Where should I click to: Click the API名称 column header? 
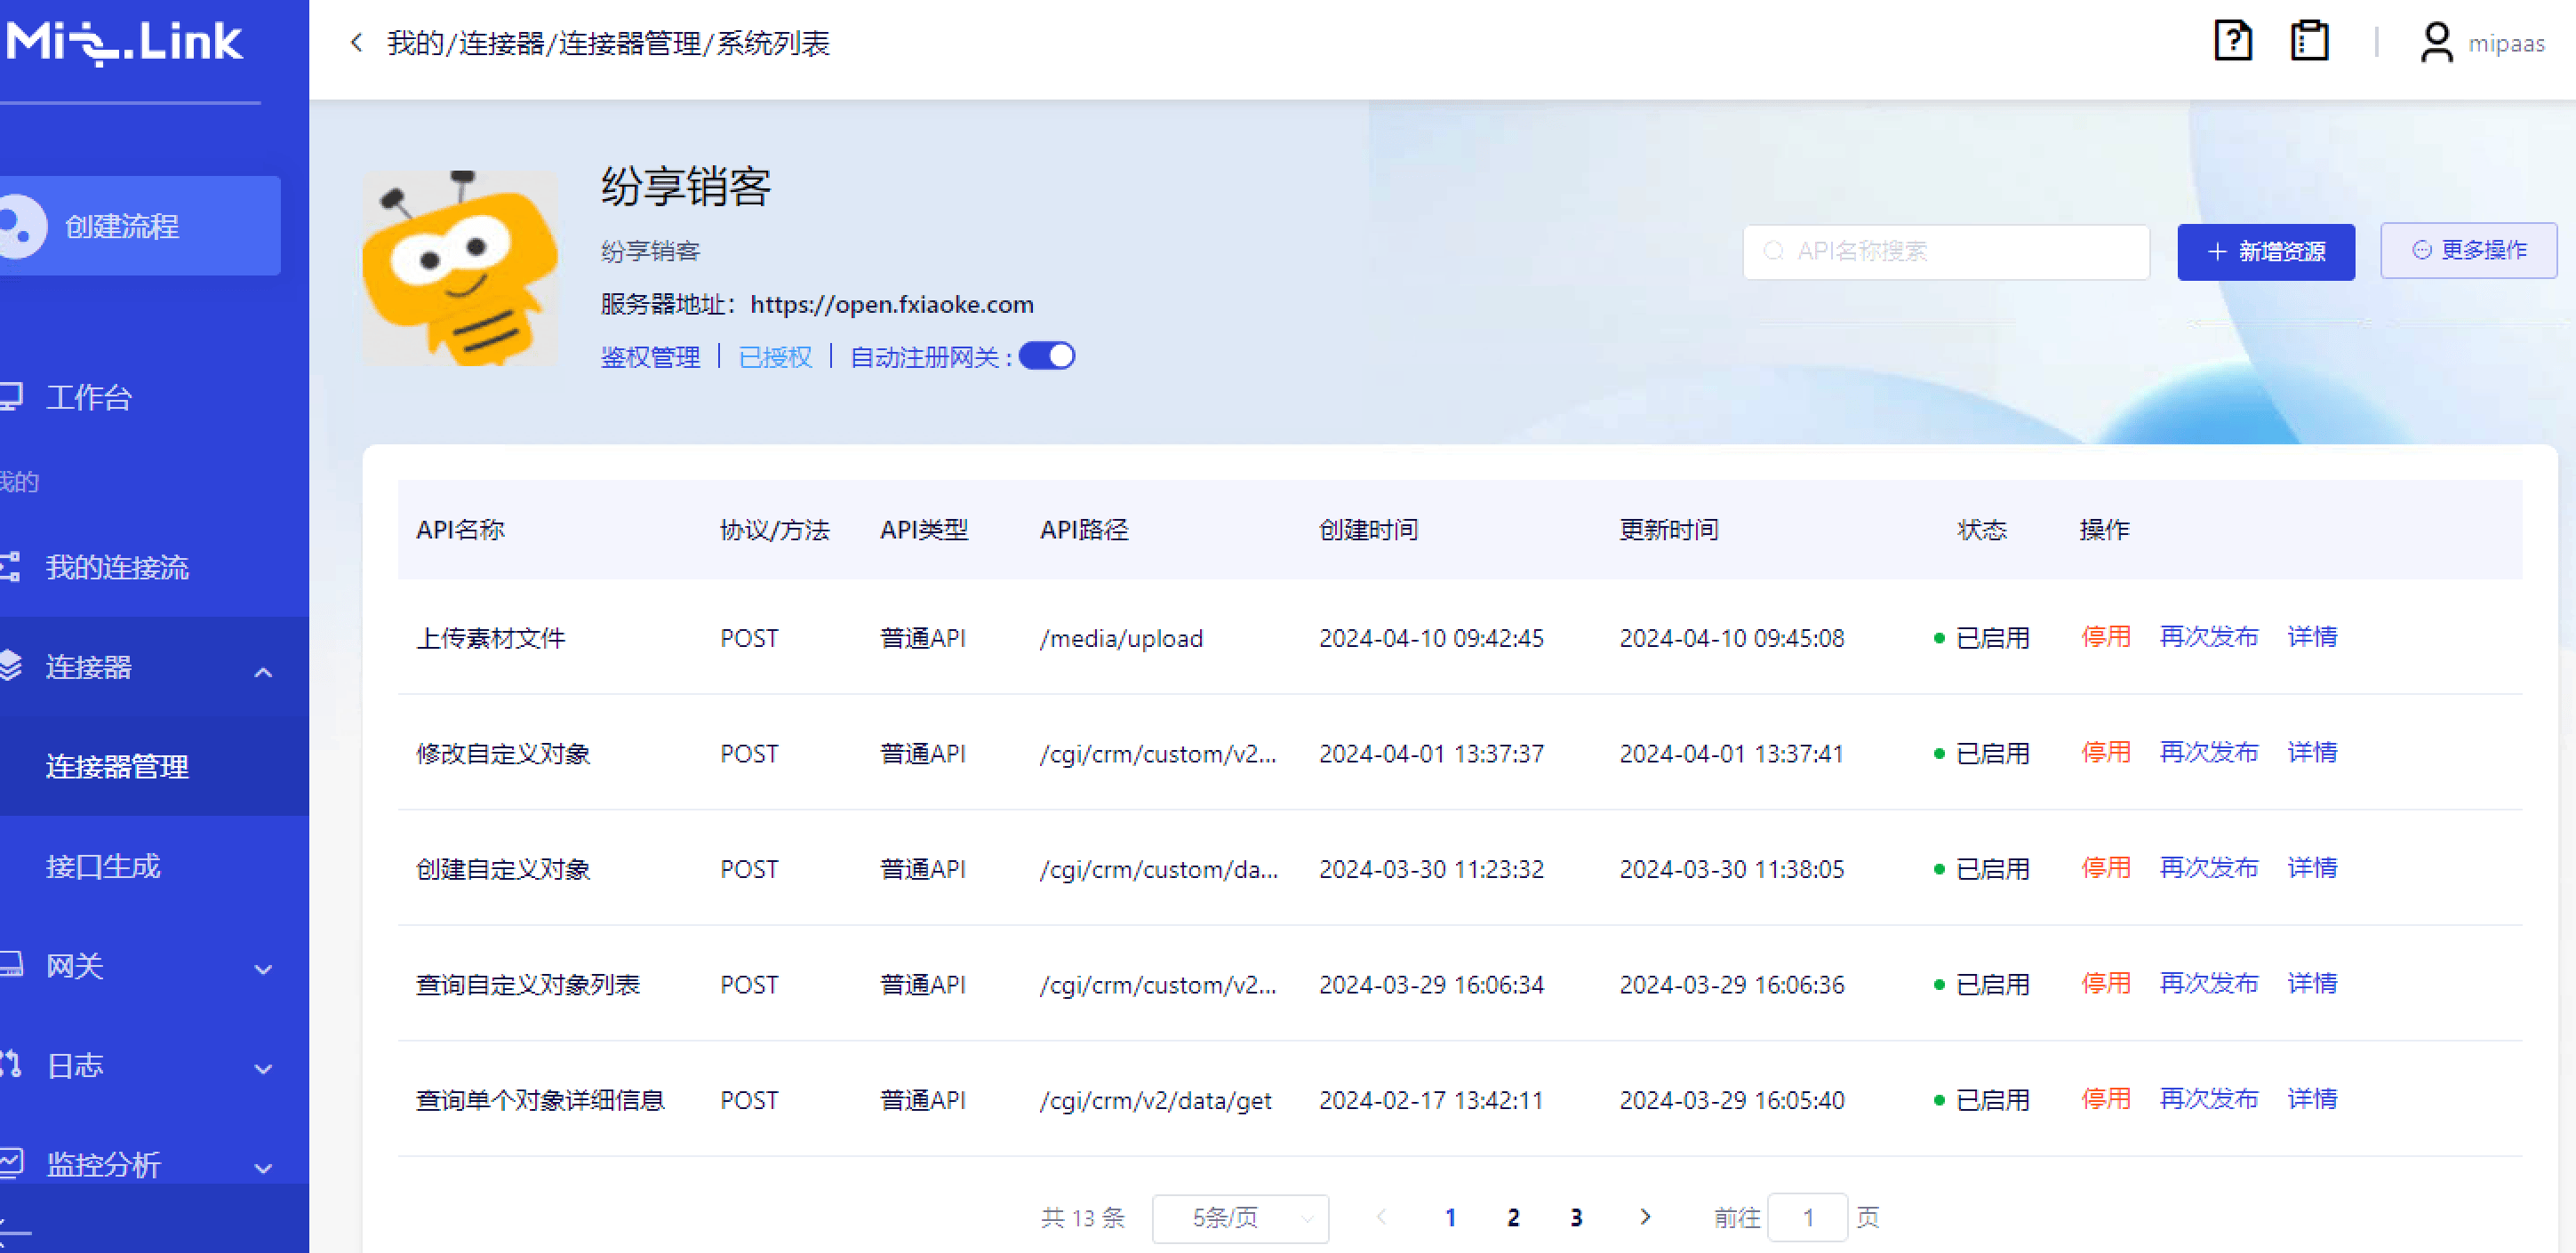(460, 529)
